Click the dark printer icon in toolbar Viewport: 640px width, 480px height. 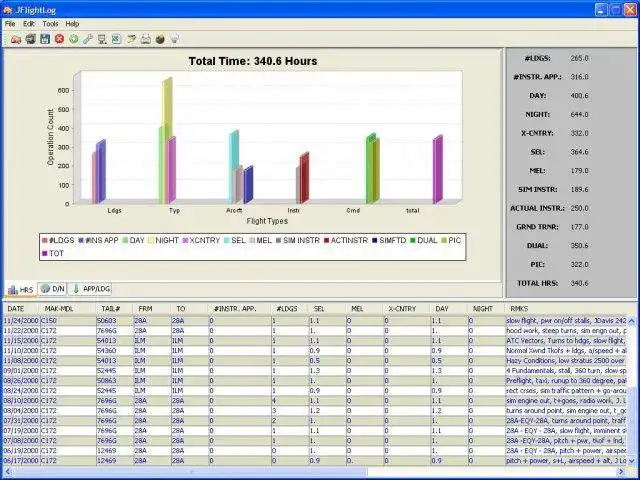[x=31, y=39]
